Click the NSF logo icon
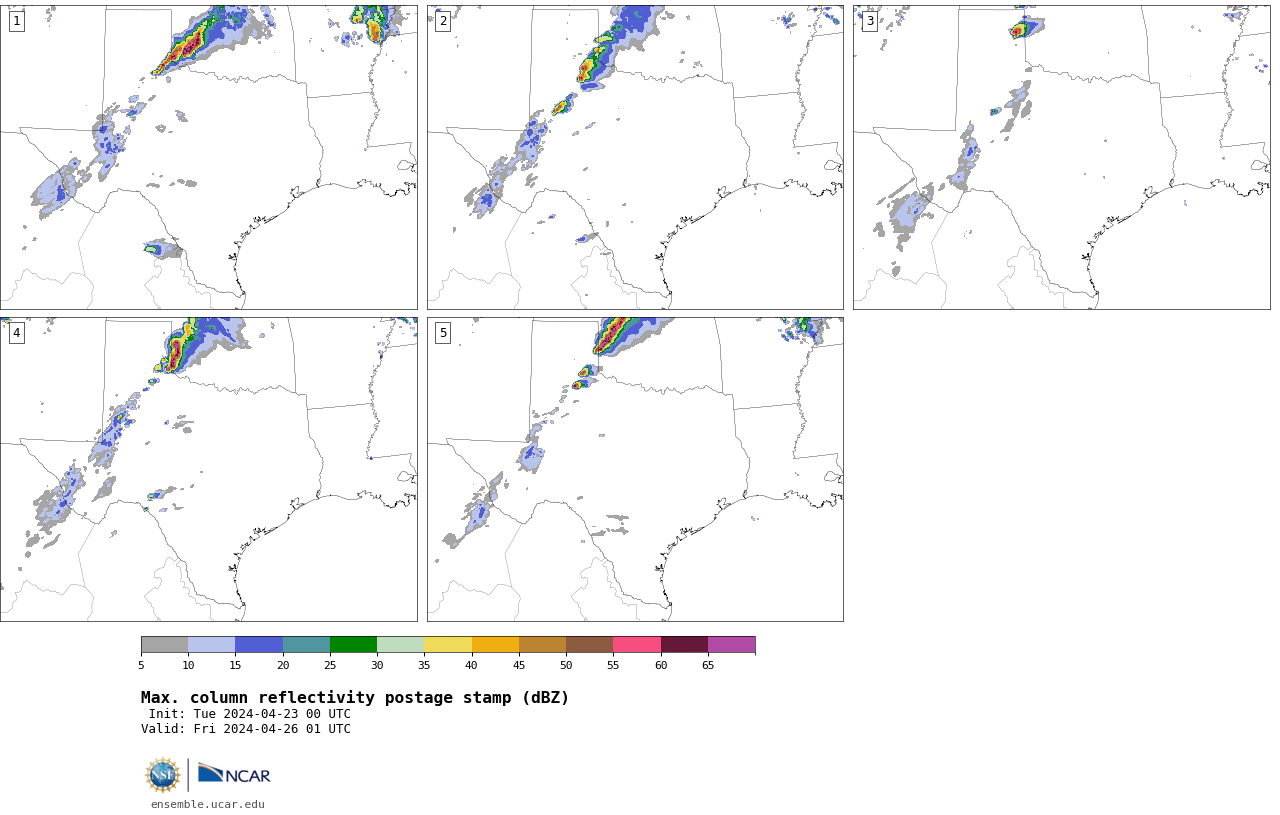Viewport: 1280px width, 815px height. pyautogui.click(x=163, y=775)
